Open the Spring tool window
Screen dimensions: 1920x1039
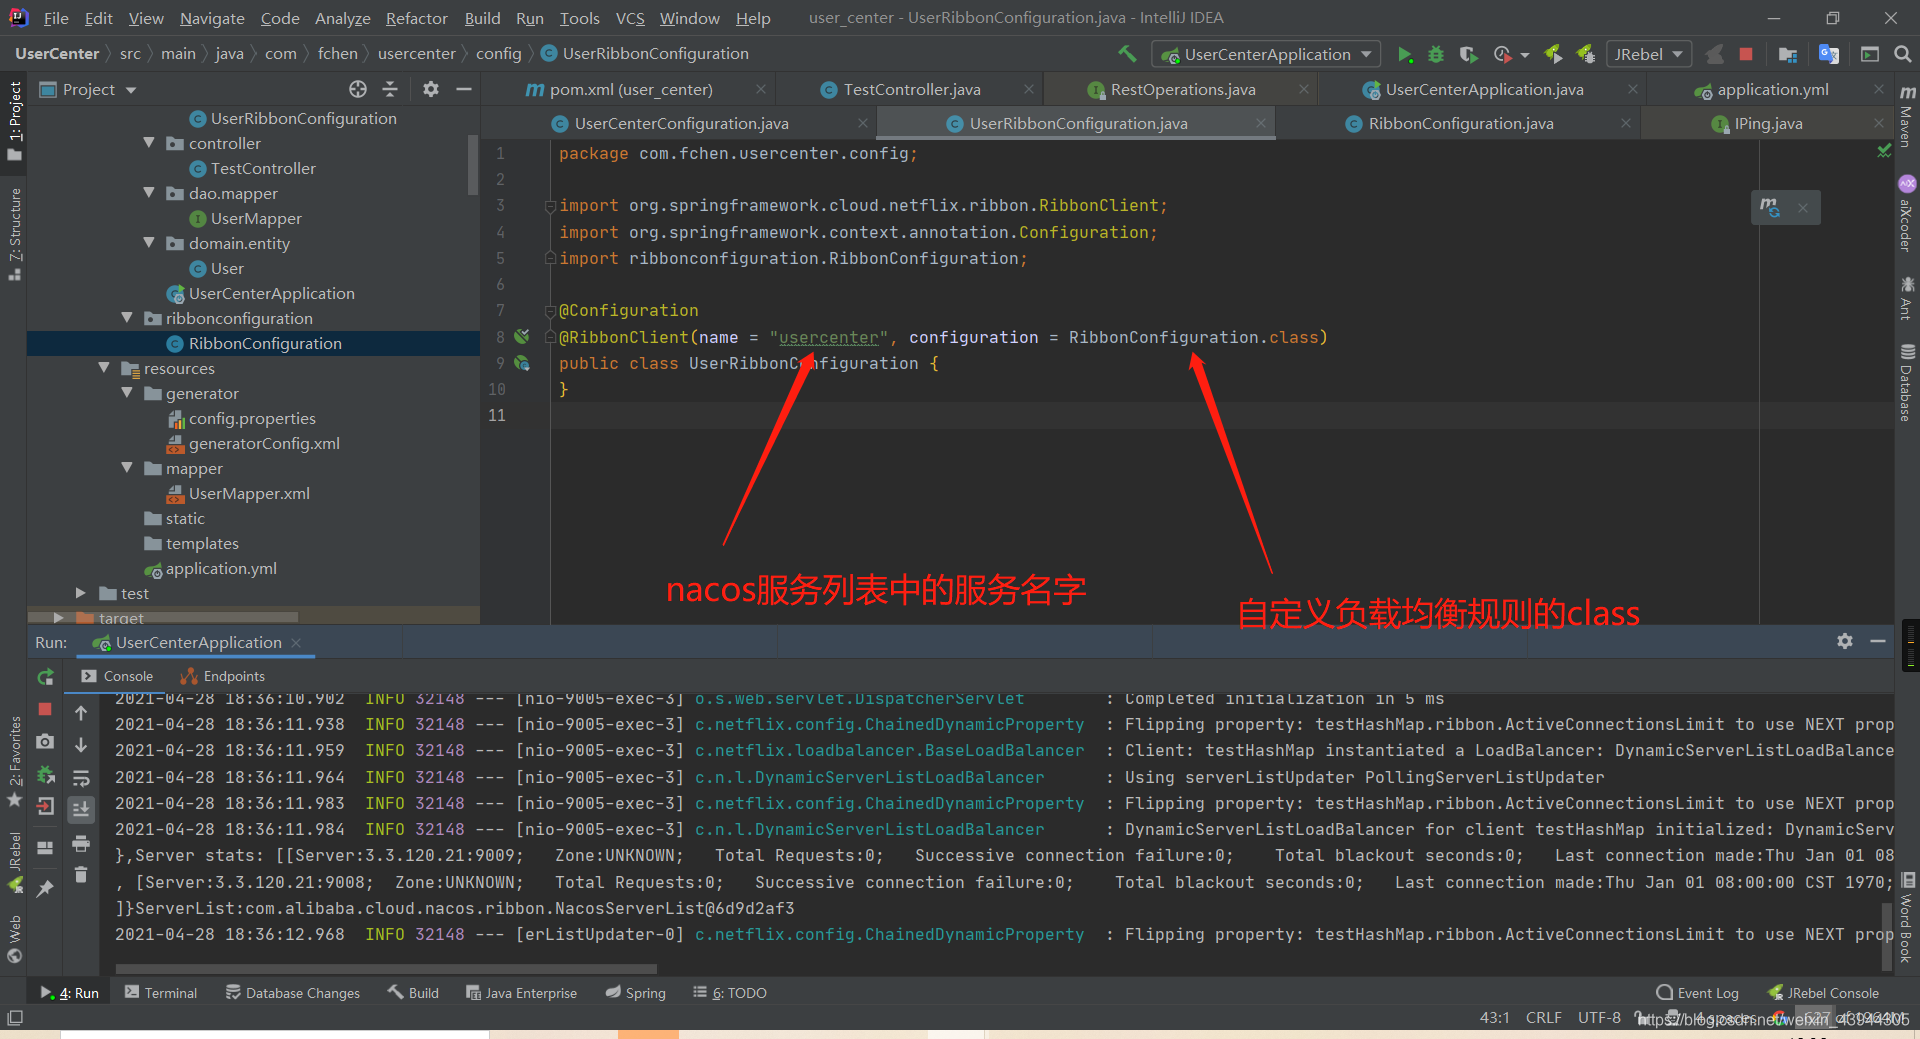(x=635, y=993)
